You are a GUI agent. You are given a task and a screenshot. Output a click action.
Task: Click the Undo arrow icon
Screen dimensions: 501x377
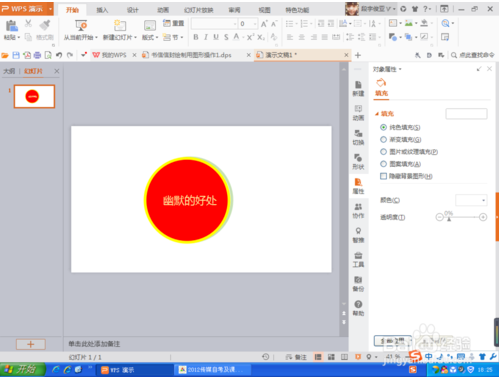pos(59,55)
